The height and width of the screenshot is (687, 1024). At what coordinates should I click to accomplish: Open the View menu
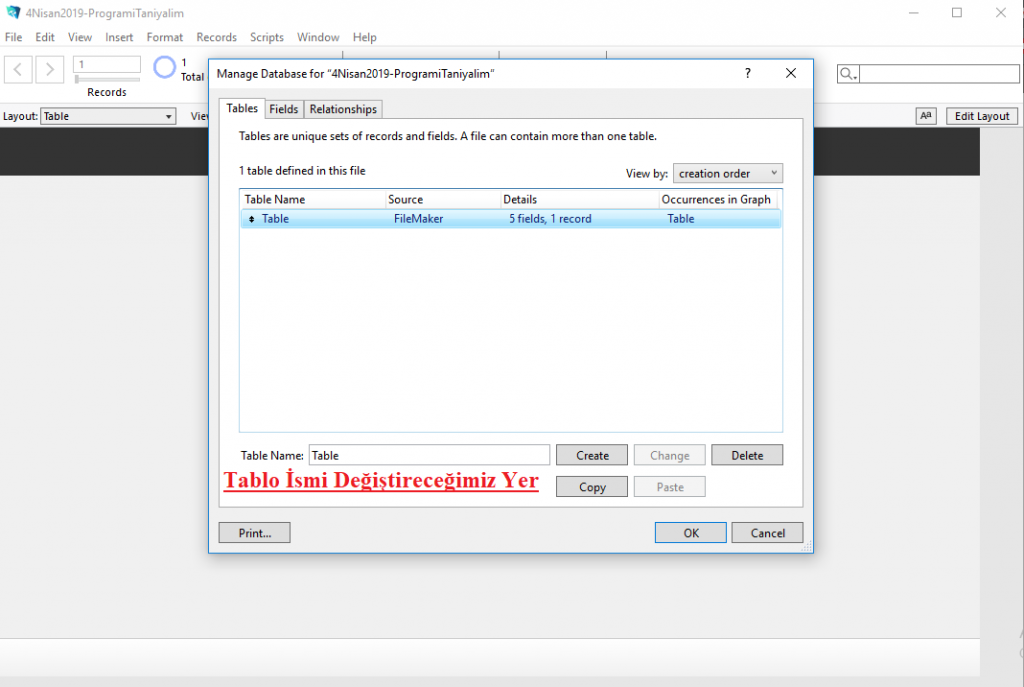pos(80,37)
